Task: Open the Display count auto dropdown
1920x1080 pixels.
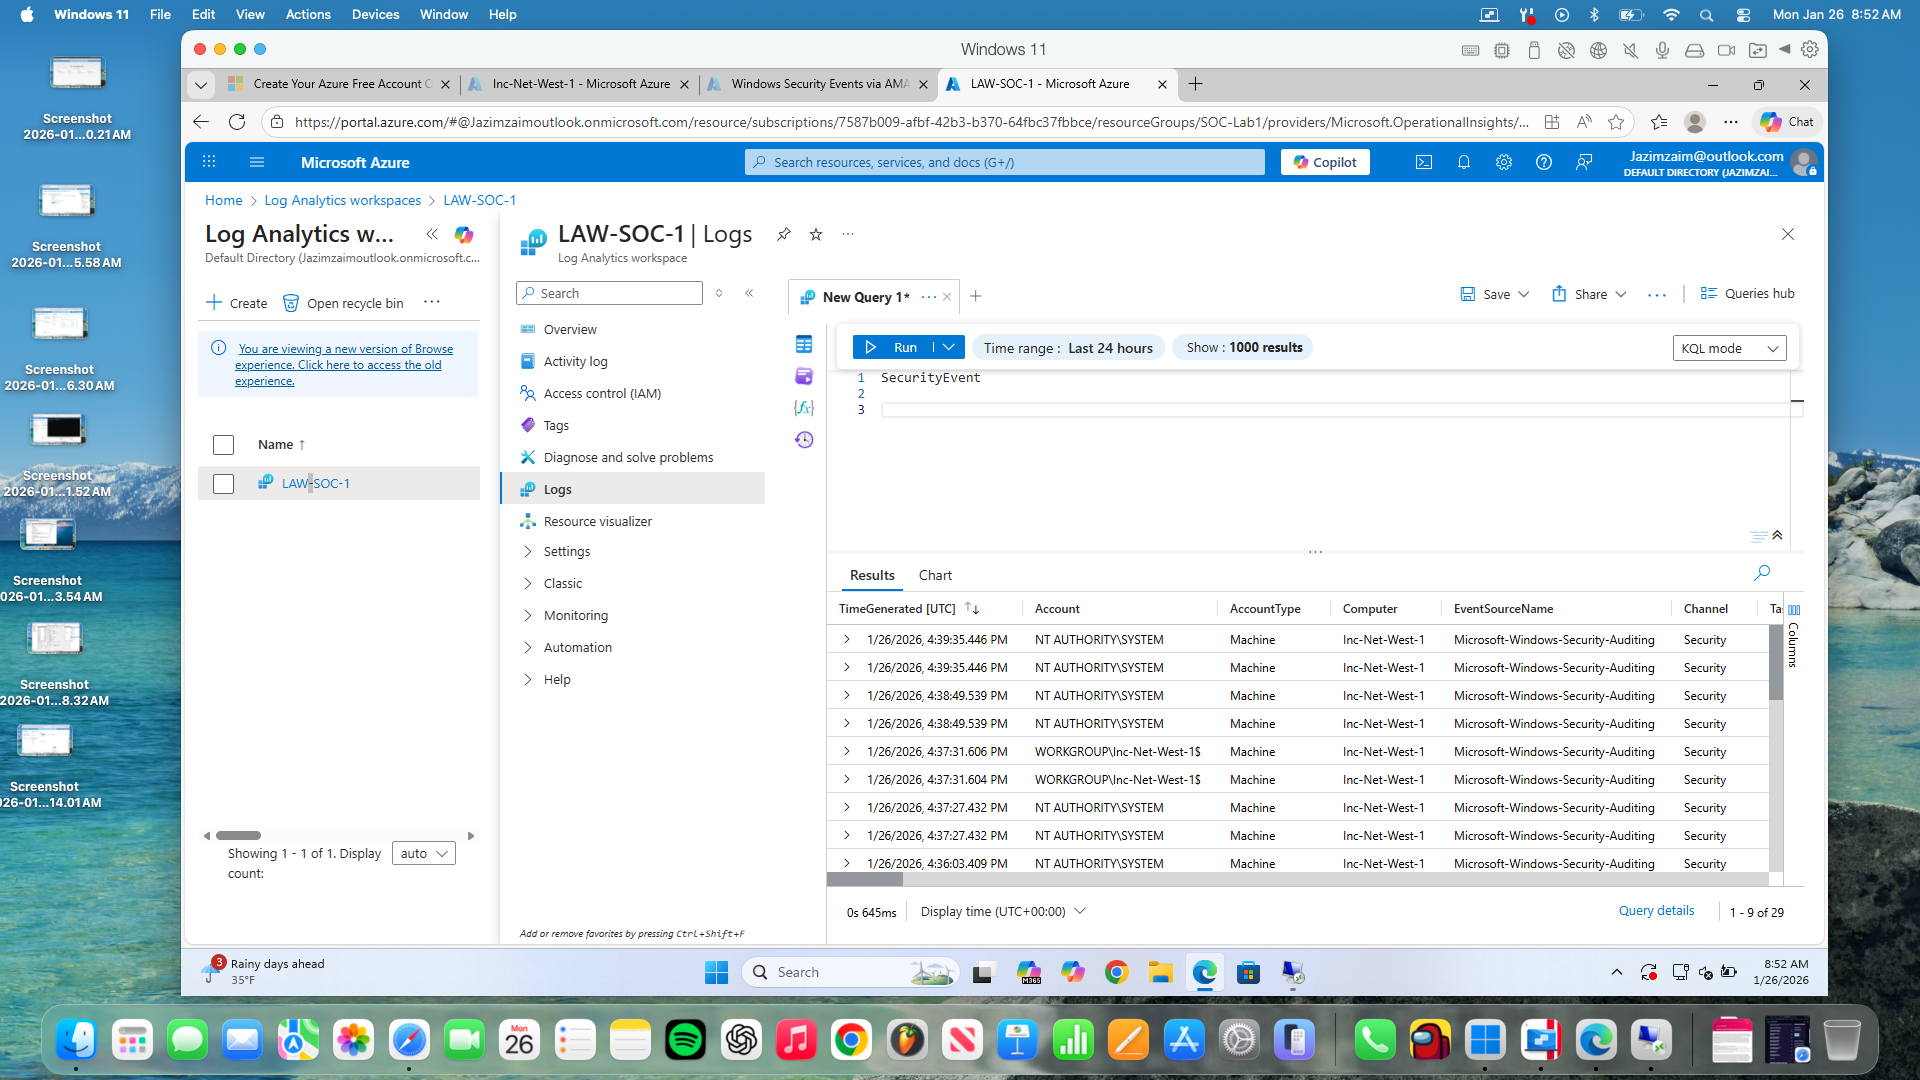Action: click(424, 853)
